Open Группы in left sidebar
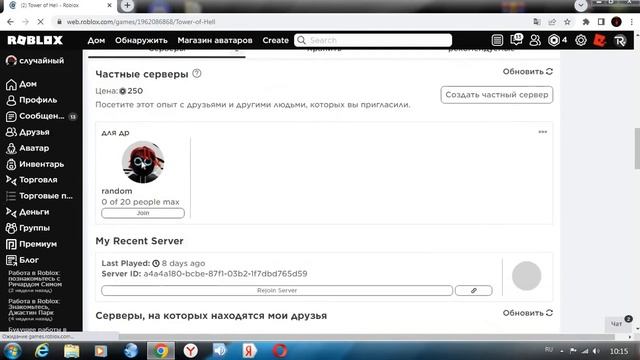Screen dimensions: 640x360 [x=28, y=228]
